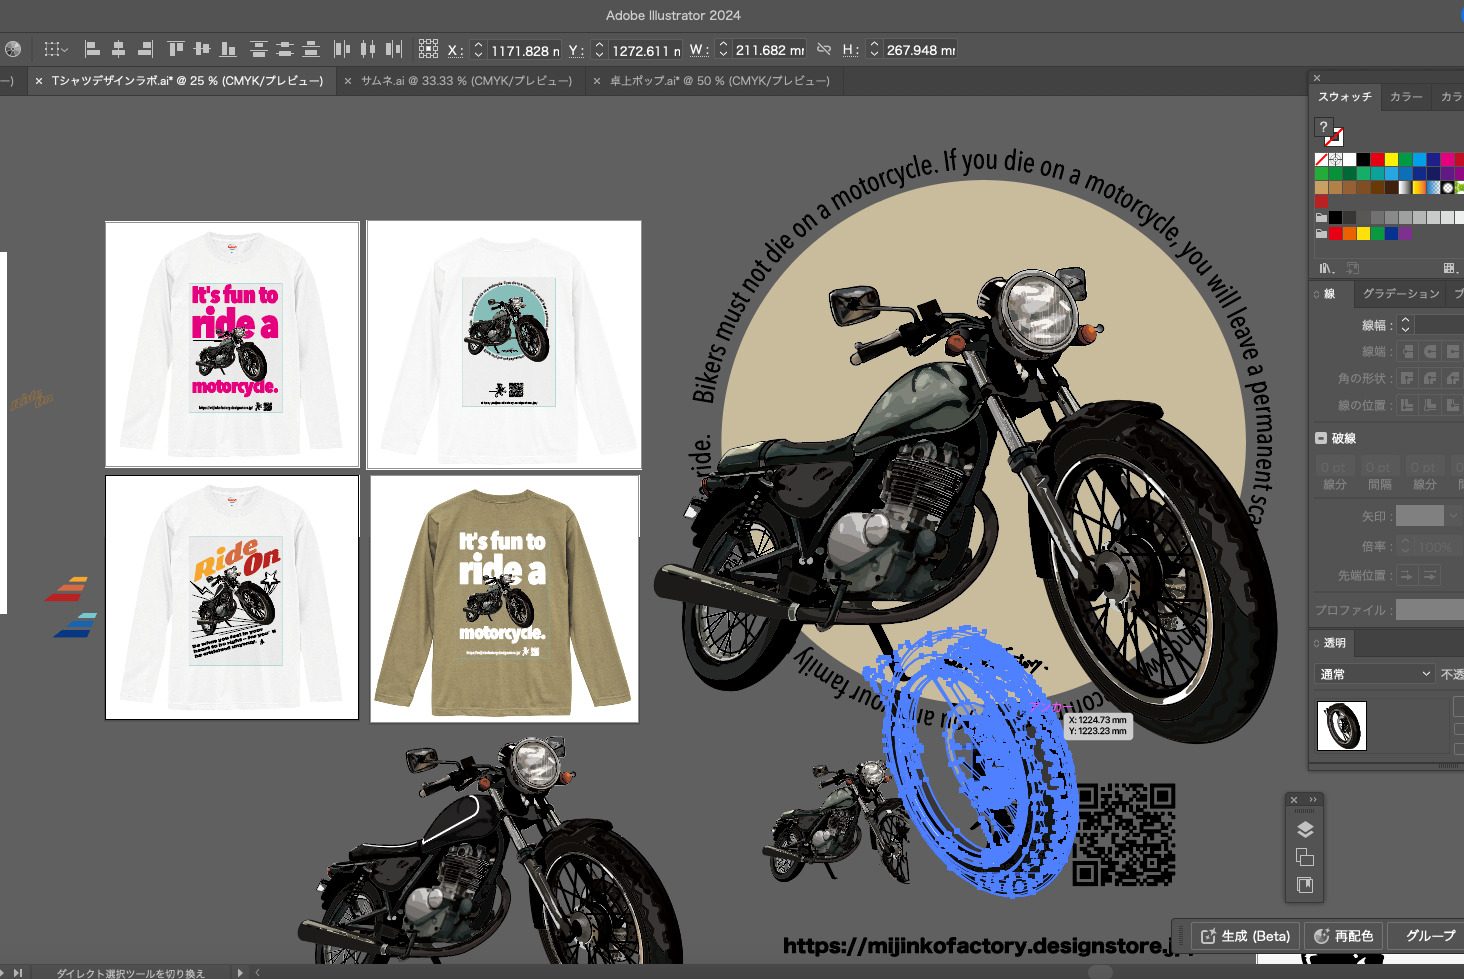Select the yellow swatch in first row

click(x=1391, y=159)
